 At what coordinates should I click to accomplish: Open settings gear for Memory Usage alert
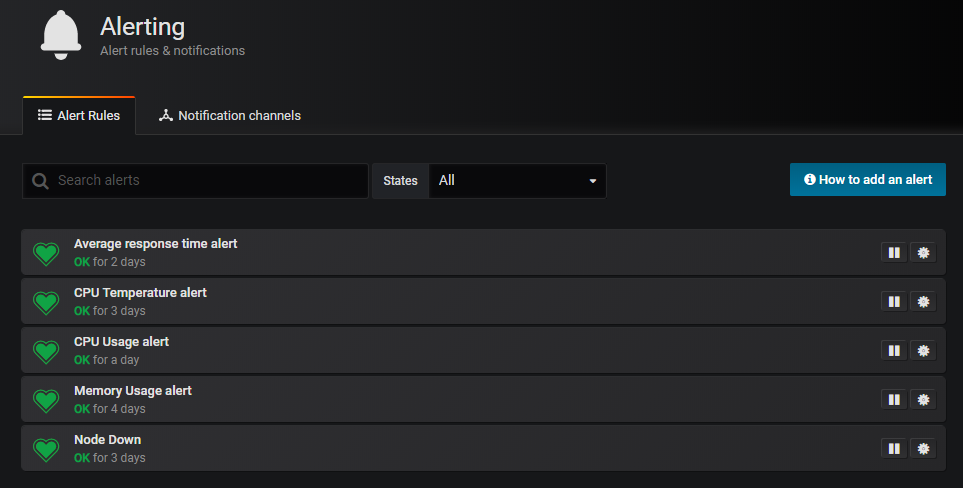click(x=923, y=399)
